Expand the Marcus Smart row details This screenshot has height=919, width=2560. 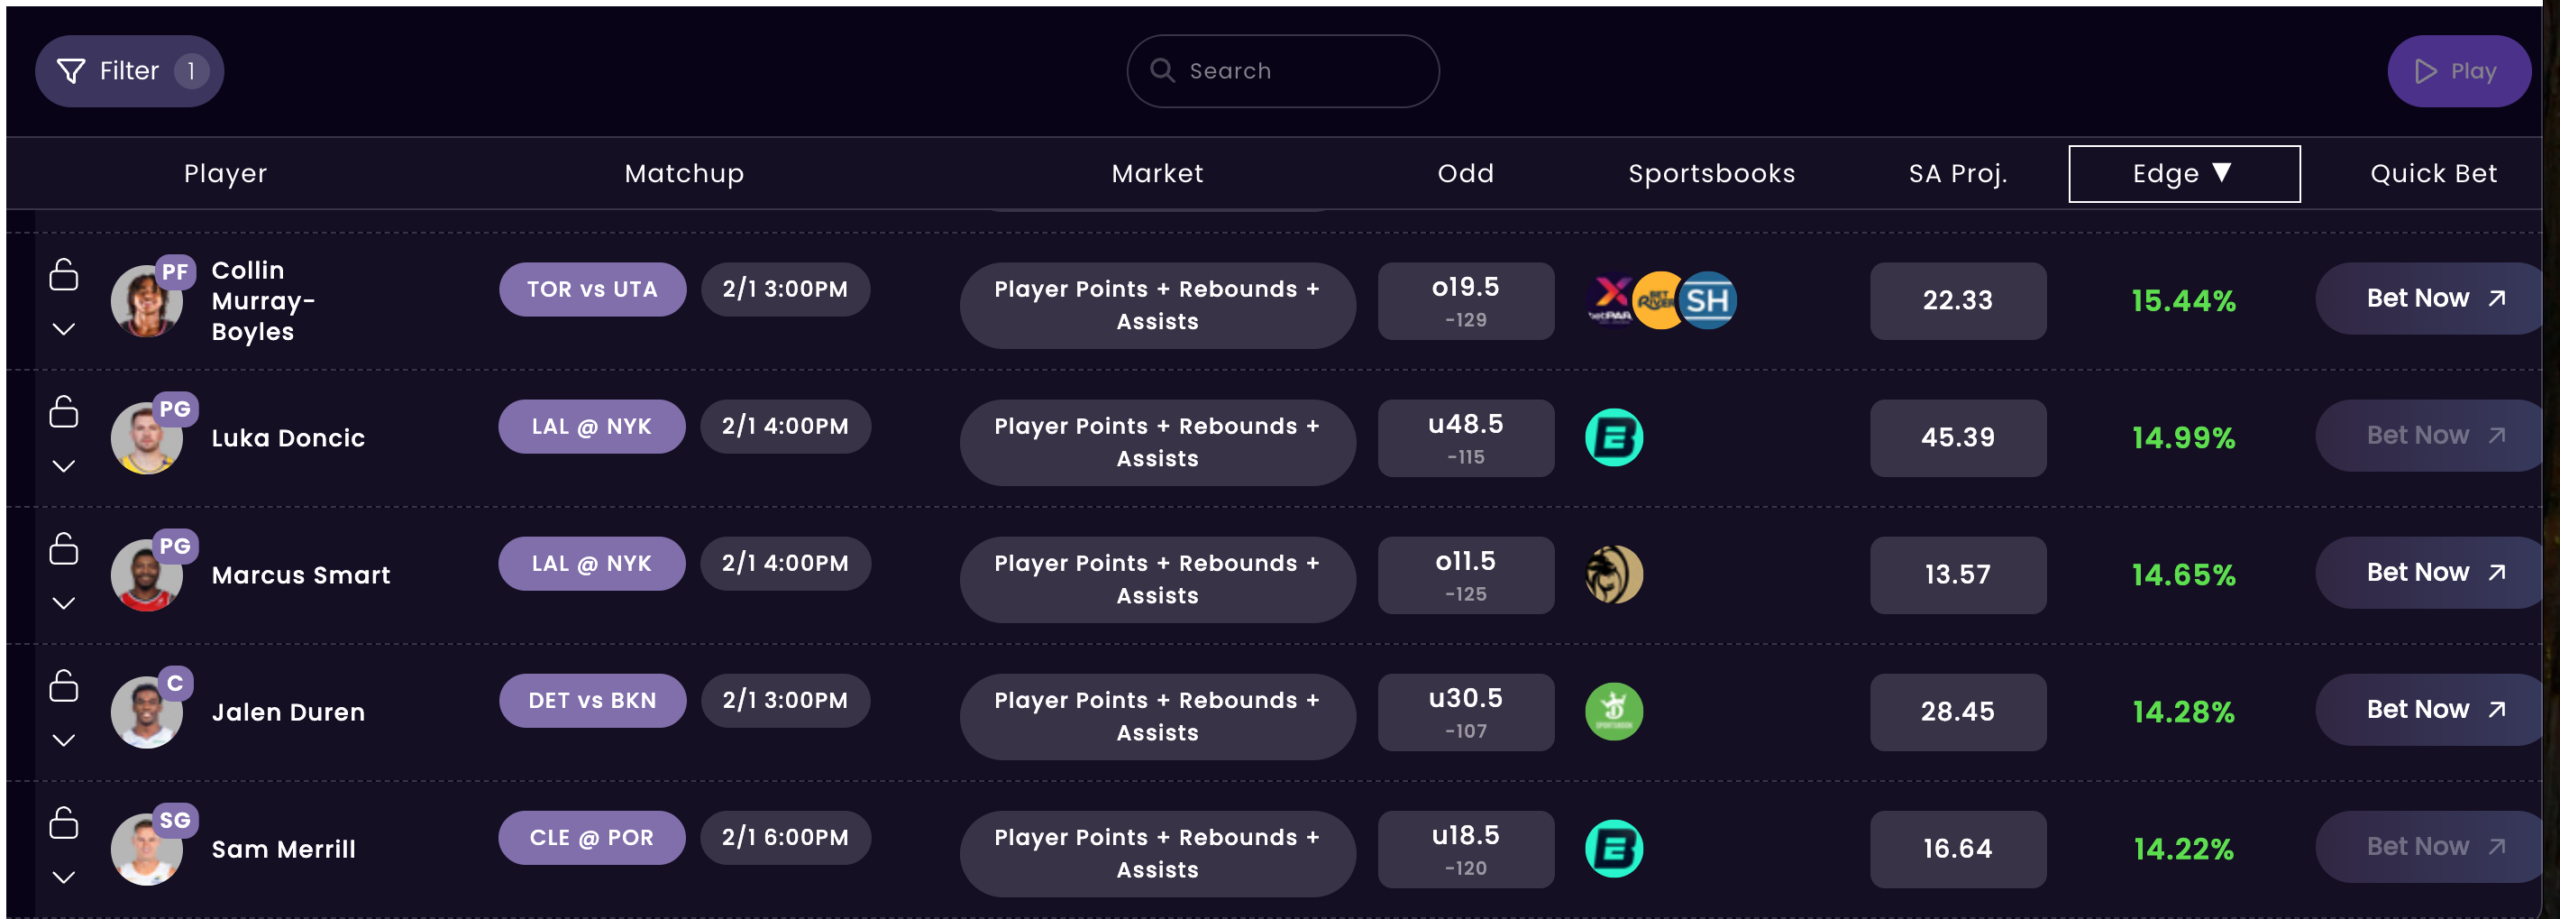tap(64, 603)
